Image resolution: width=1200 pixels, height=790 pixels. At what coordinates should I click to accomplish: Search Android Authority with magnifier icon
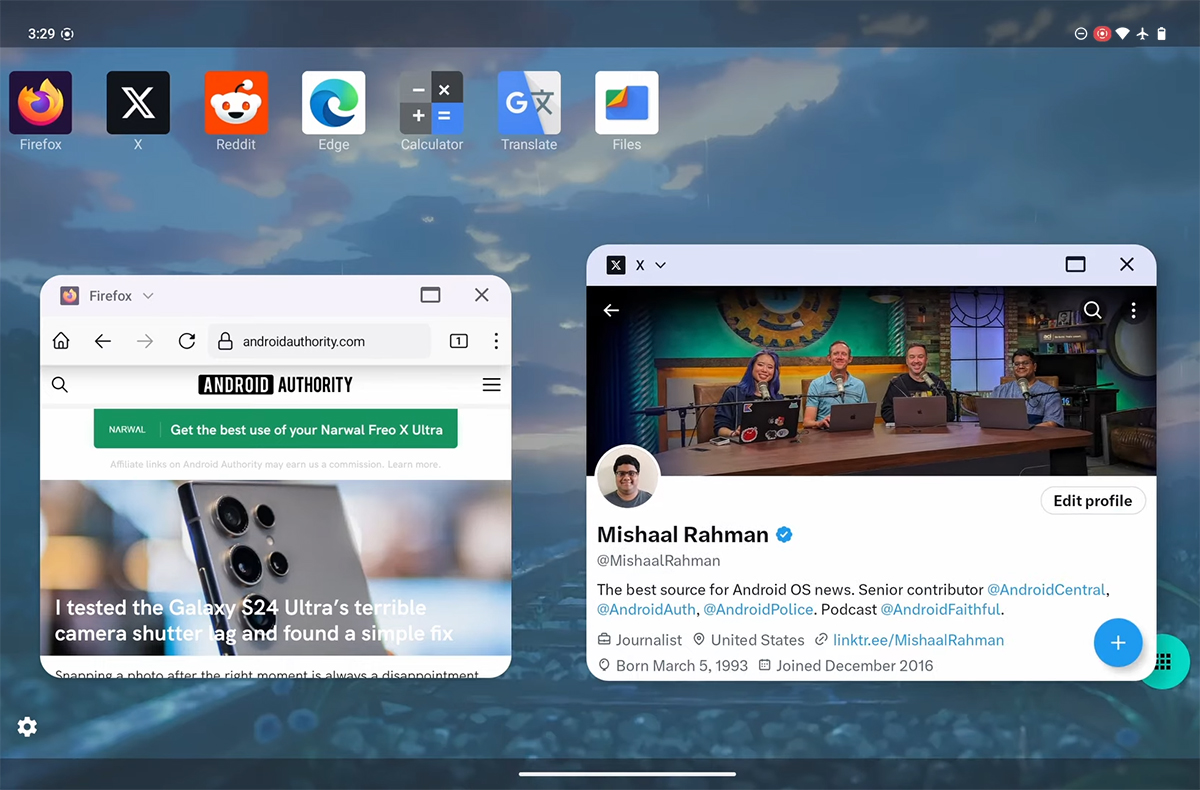60,385
